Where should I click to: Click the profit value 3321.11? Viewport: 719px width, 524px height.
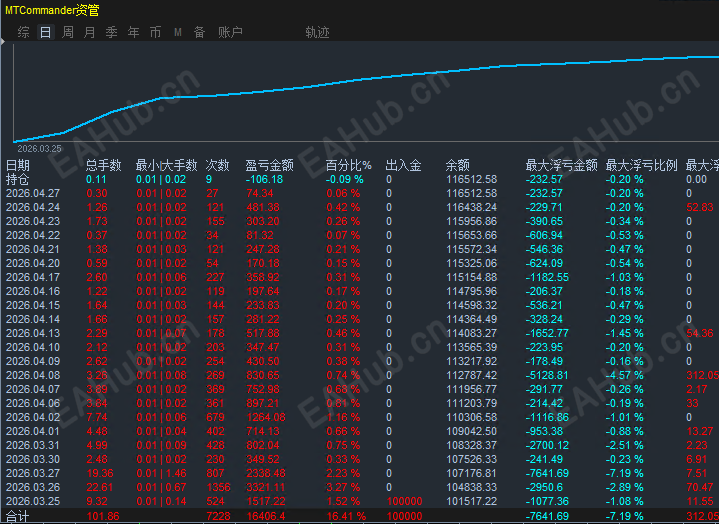(x=266, y=487)
